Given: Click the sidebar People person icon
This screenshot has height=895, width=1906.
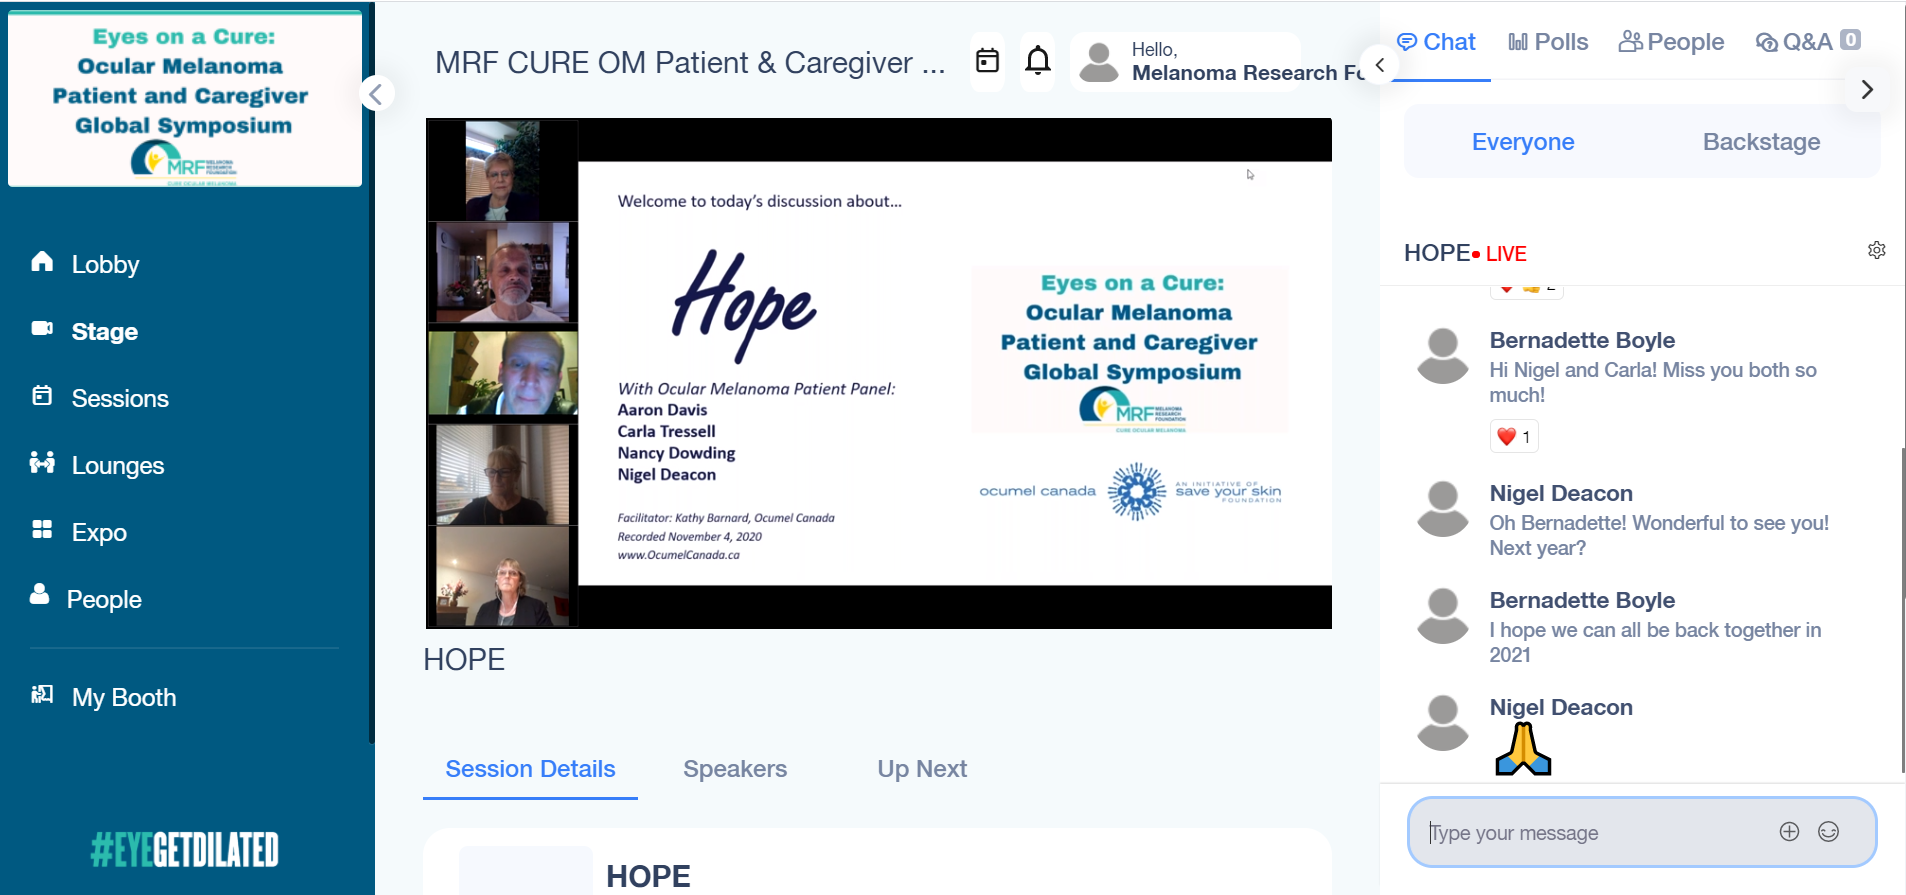Looking at the screenshot, I should [40, 594].
